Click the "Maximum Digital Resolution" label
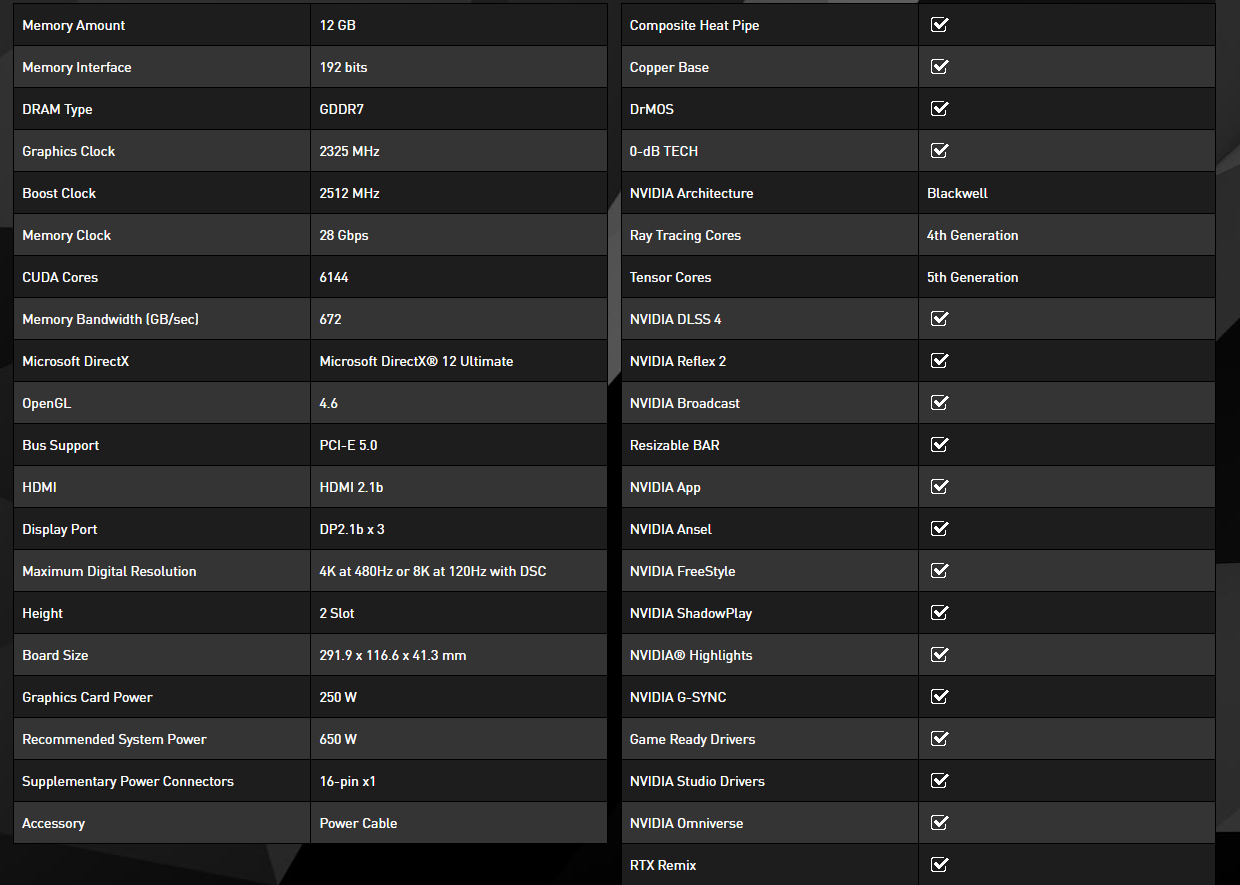This screenshot has height=885, width=1240. tap(109, 571)
